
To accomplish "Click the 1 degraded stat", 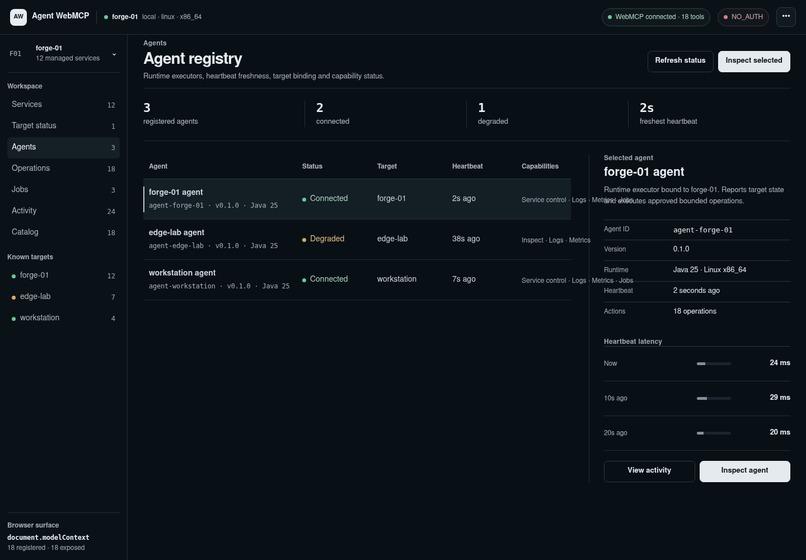I will 492,114.
